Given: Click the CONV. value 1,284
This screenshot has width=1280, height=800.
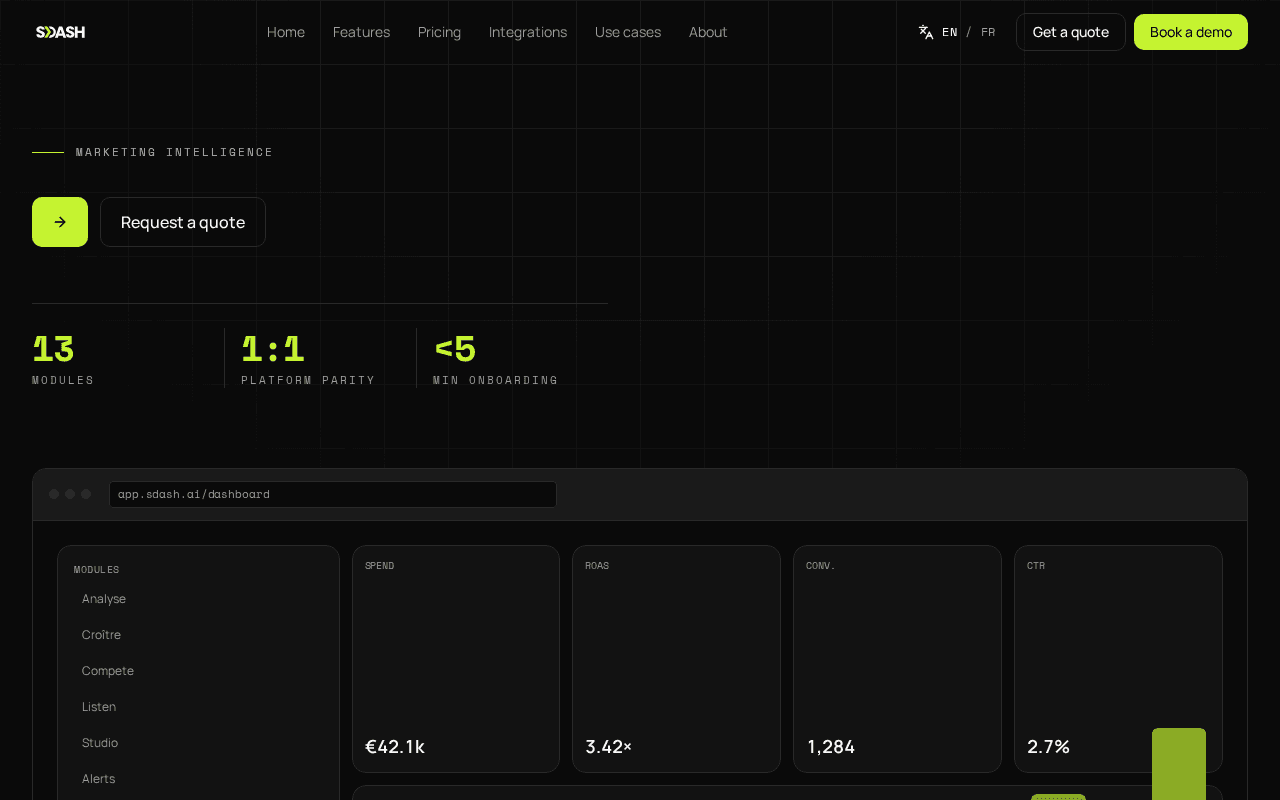Looking at the screenshot, I should [831, 747].
